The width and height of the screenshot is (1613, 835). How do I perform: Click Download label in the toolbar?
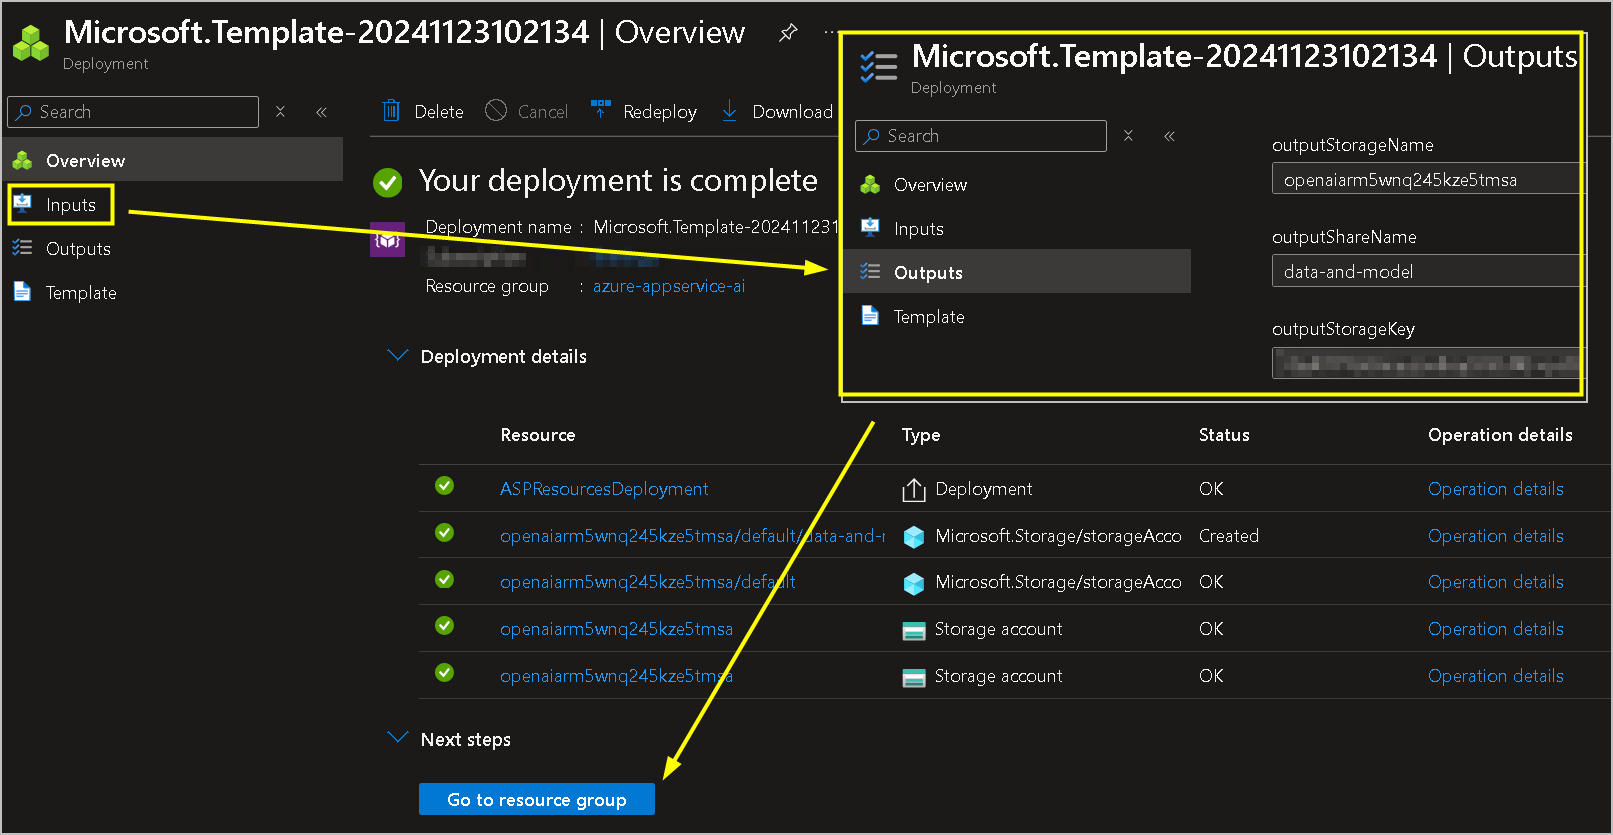click(x=792, y=112)
